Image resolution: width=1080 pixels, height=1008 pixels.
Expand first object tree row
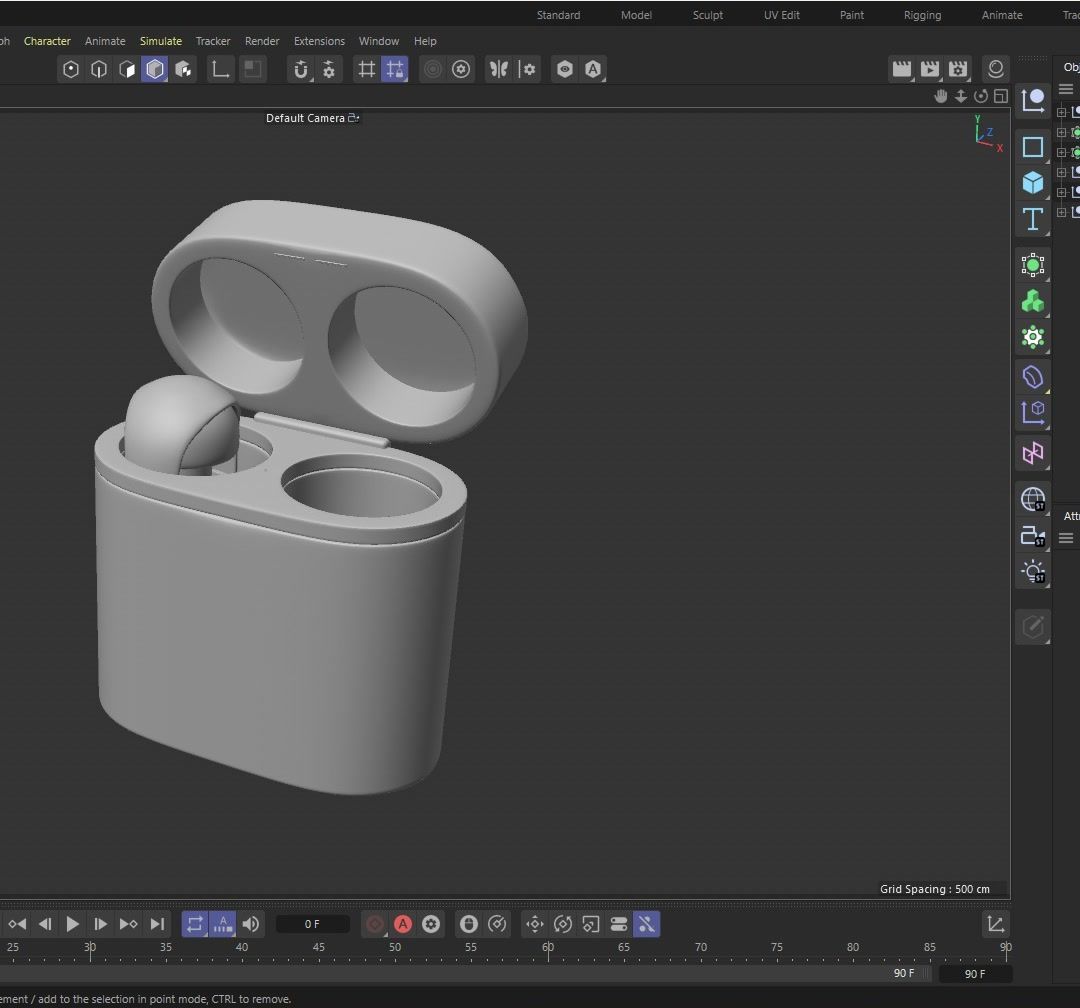(1061, 112)
